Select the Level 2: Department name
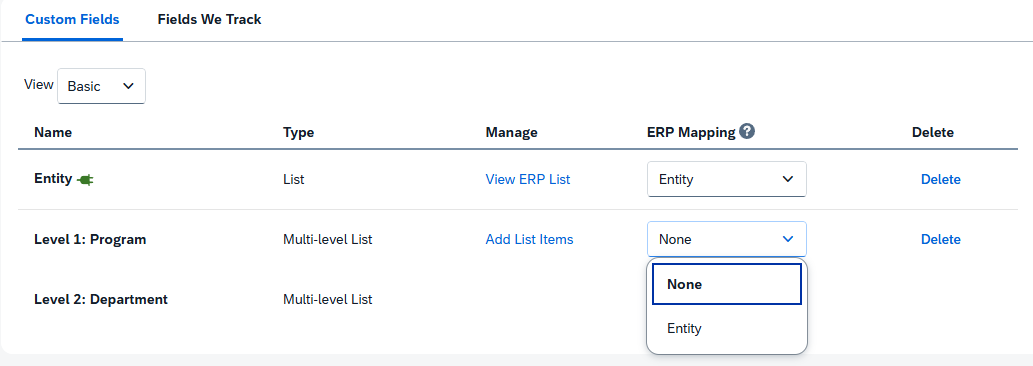Image resolution: width=1033 pixels, height=366 pixels. click(101, 300)
